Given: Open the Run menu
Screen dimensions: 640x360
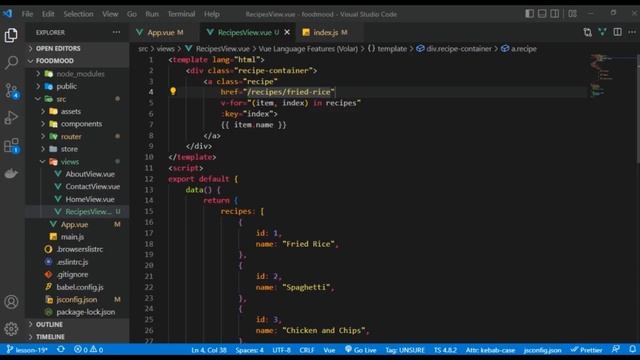Looking at the screenshot, I should [x=152, y=14].
